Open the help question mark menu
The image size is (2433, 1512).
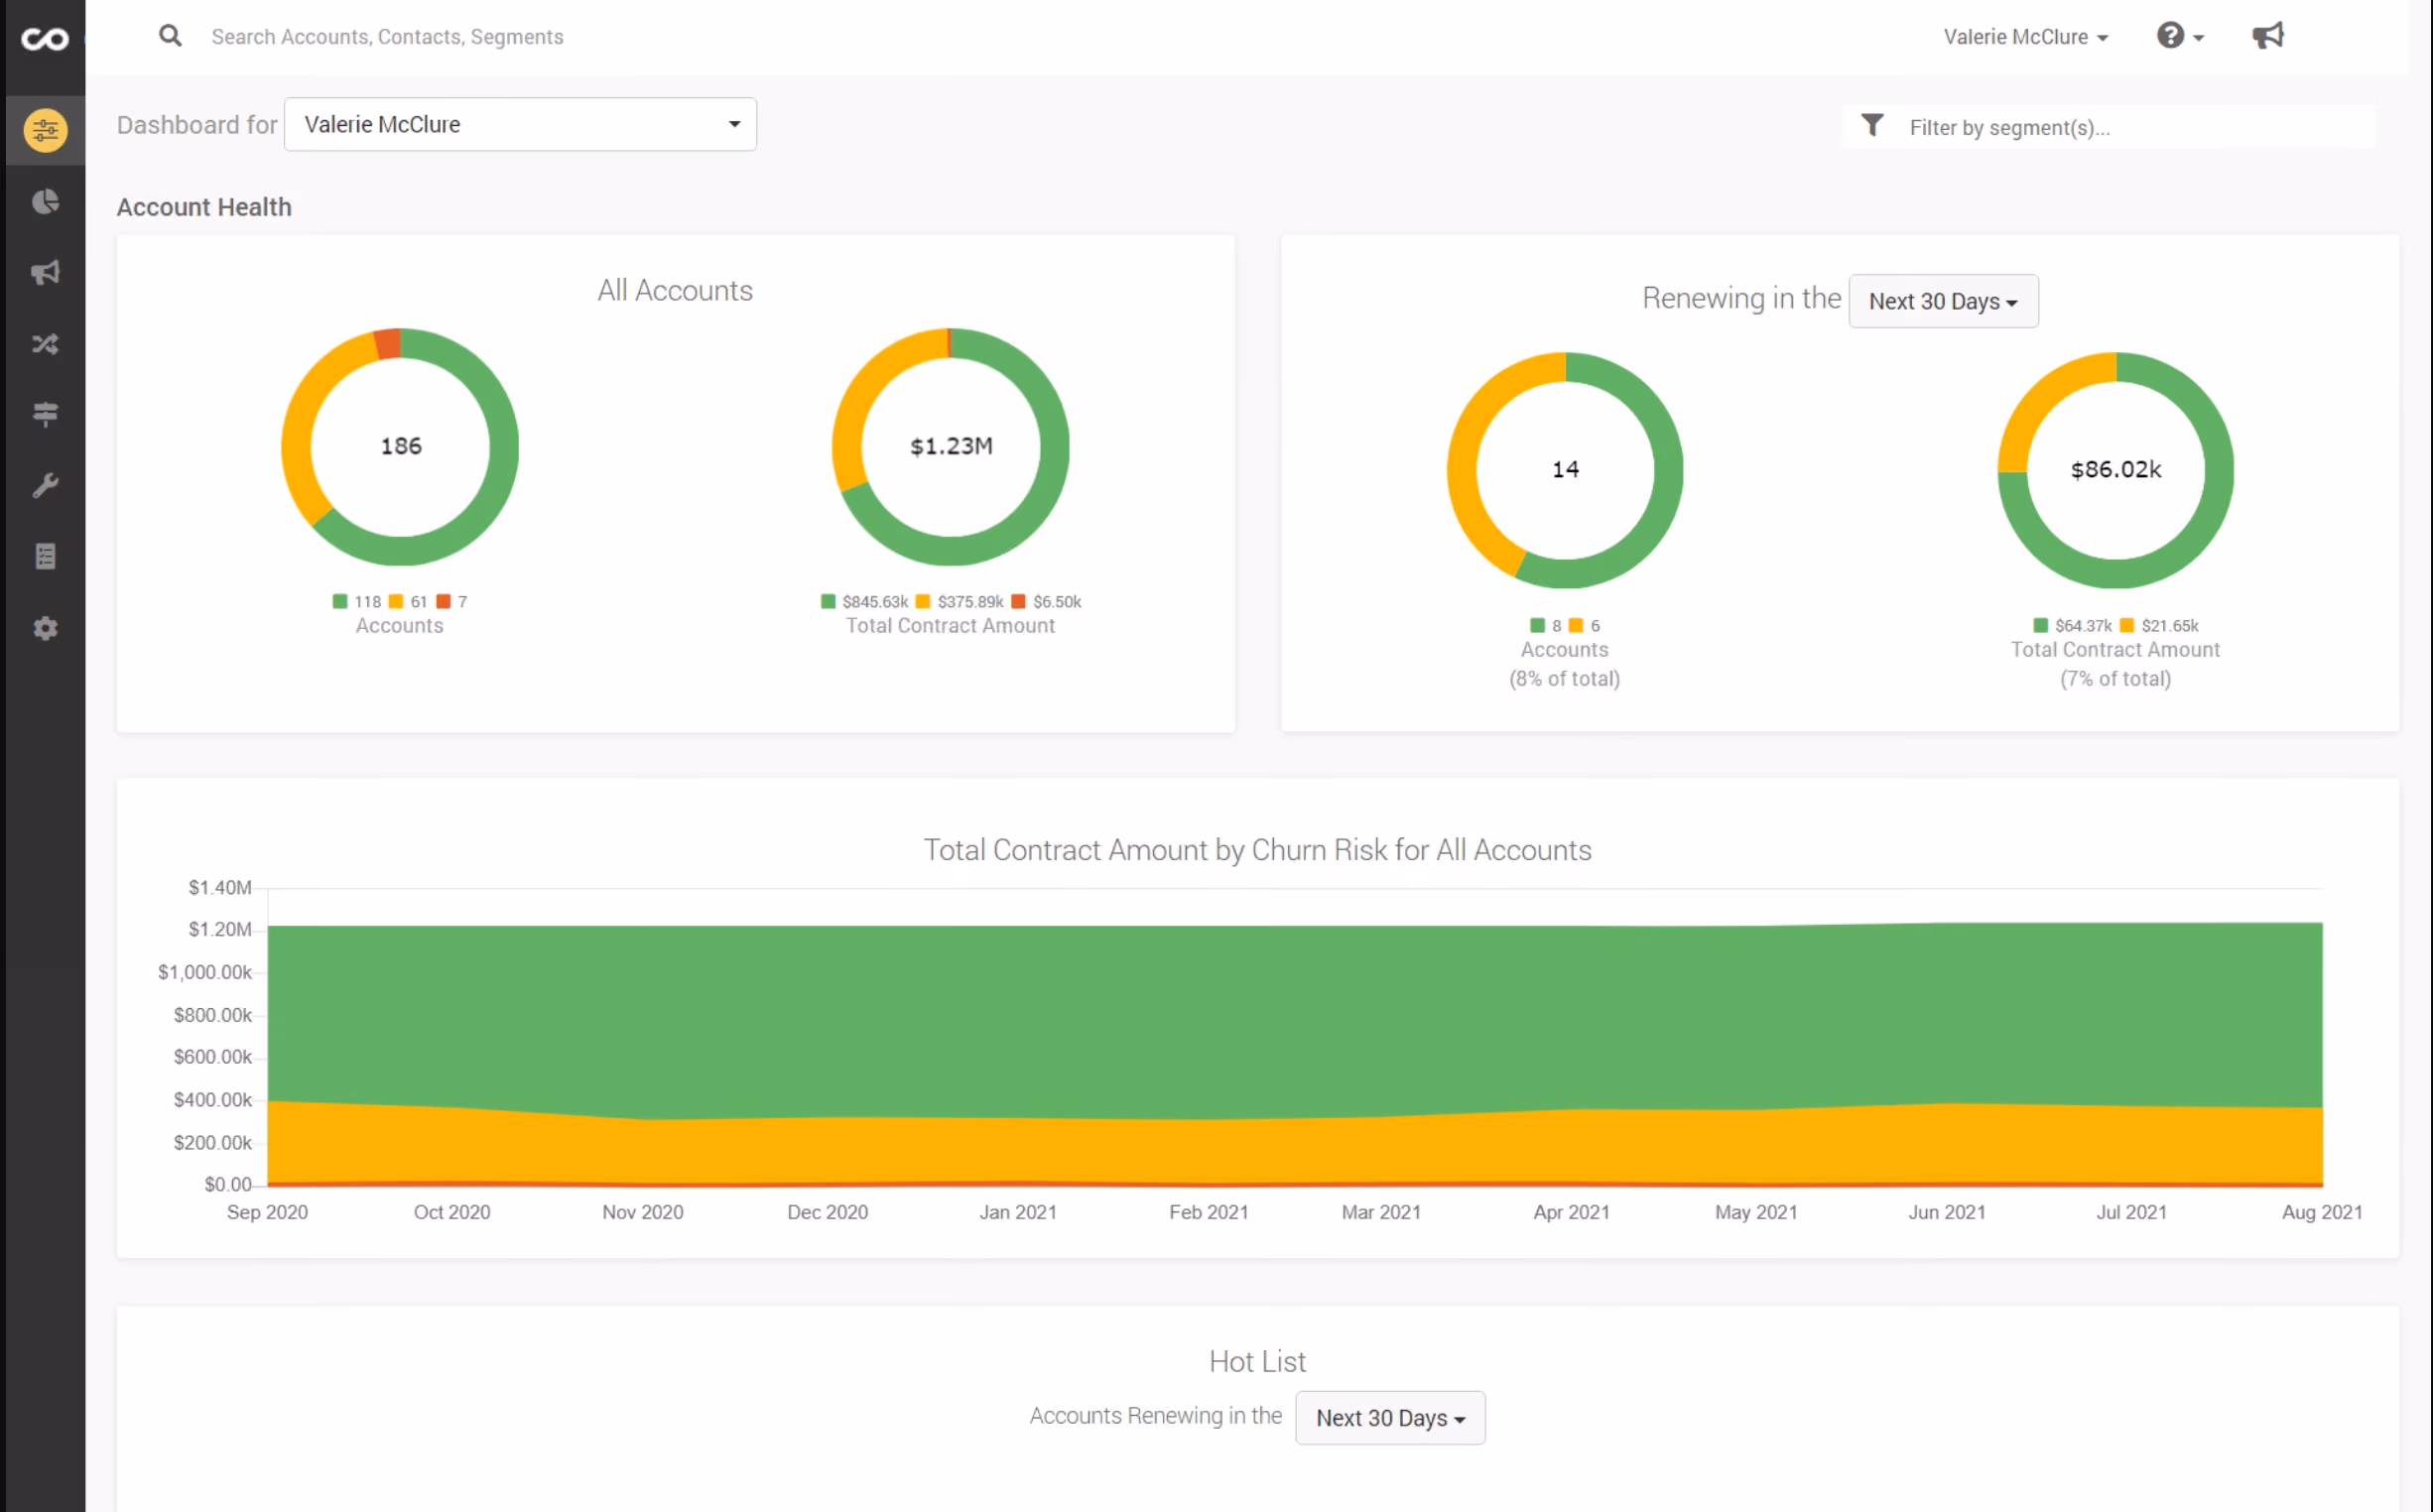(2180, 36)
